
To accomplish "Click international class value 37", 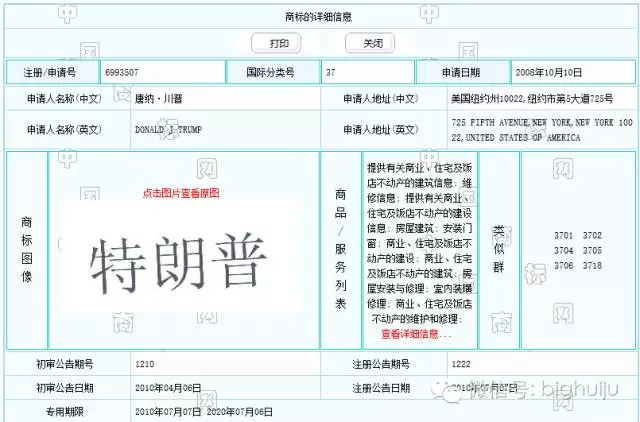I will point(331,73).
